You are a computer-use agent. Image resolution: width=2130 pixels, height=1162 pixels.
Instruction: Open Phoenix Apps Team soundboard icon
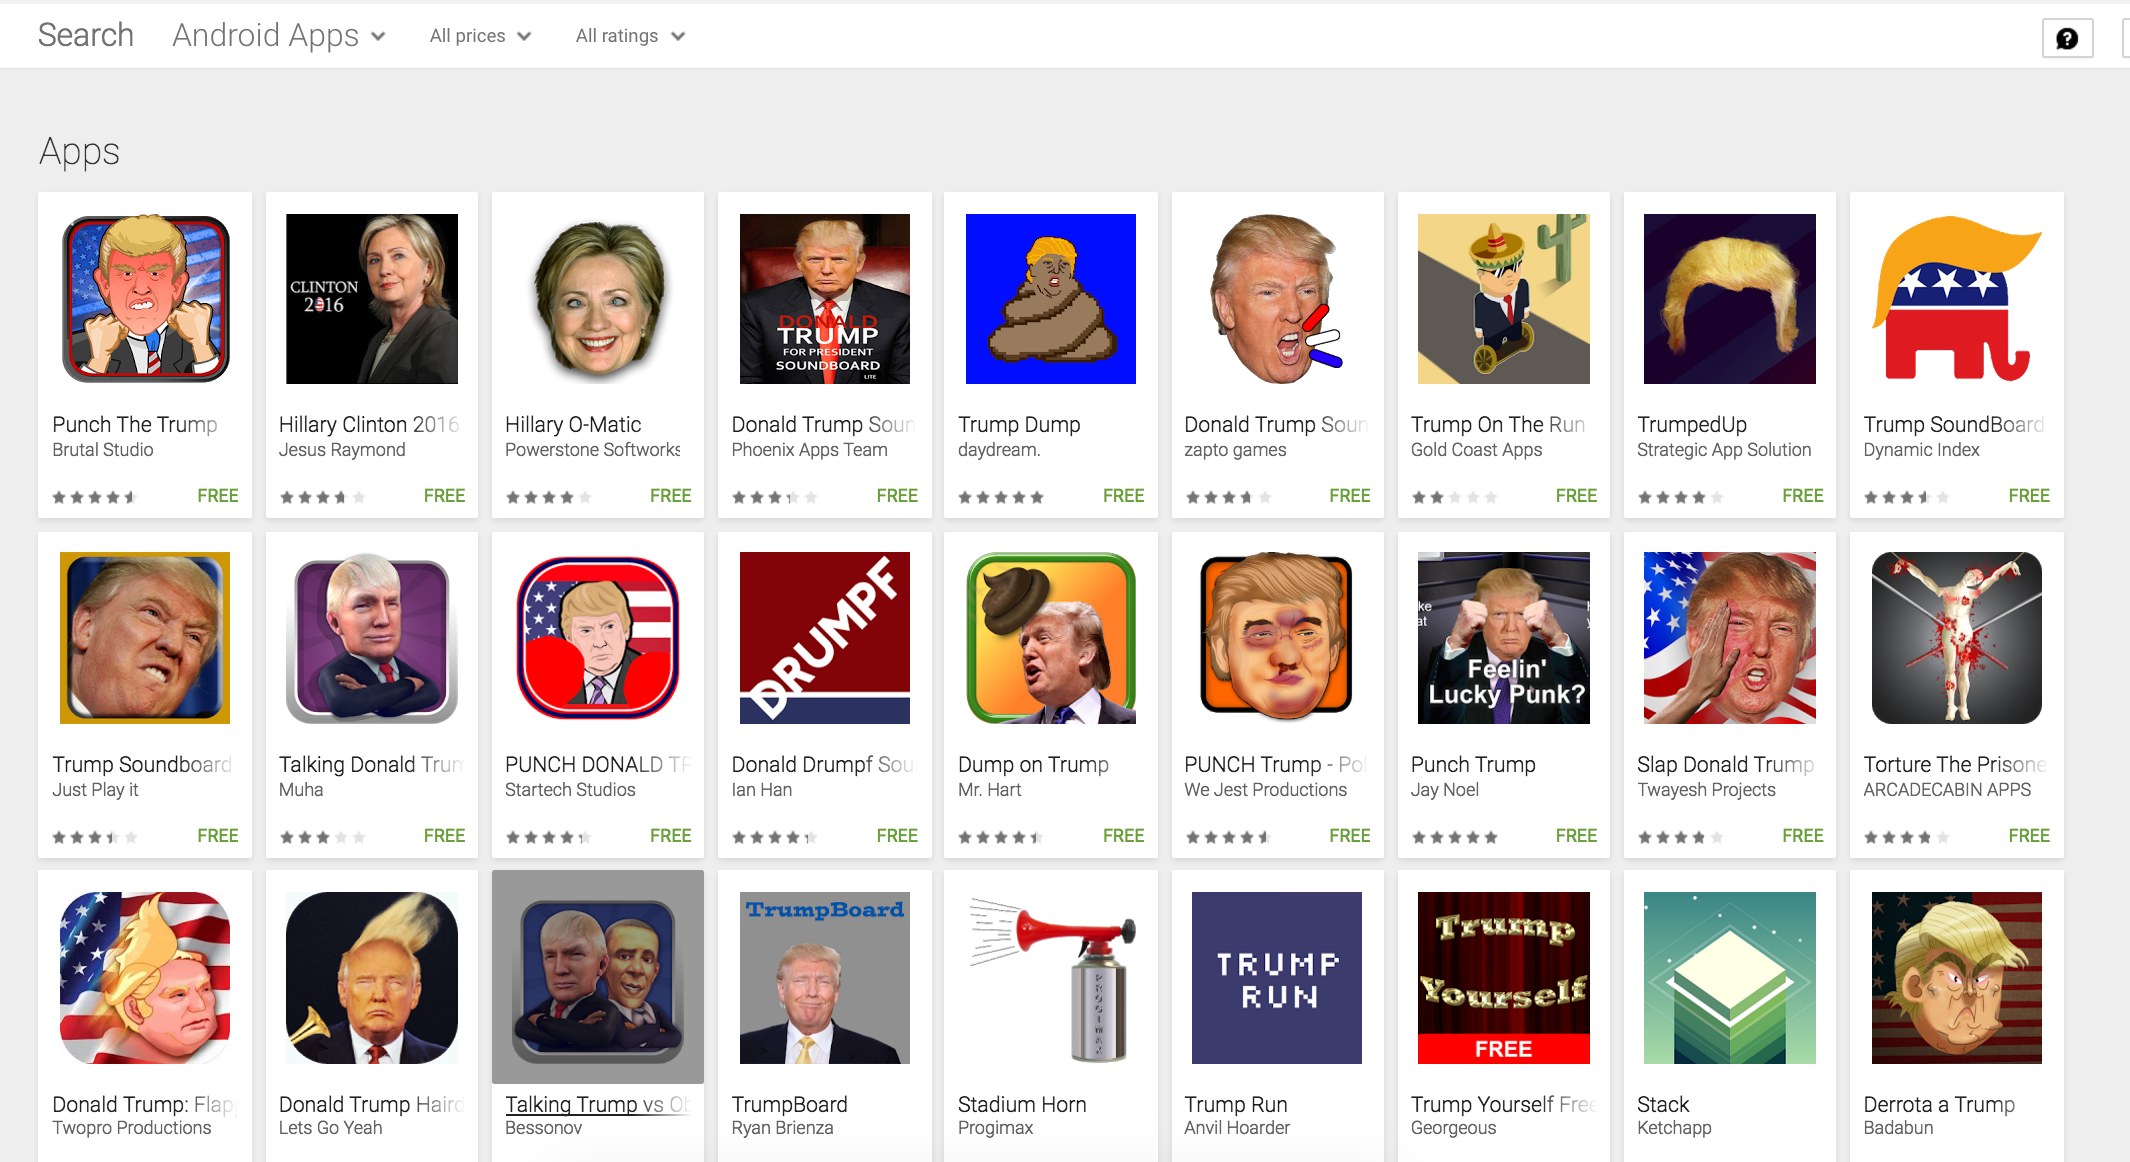[x=825, y=298]
